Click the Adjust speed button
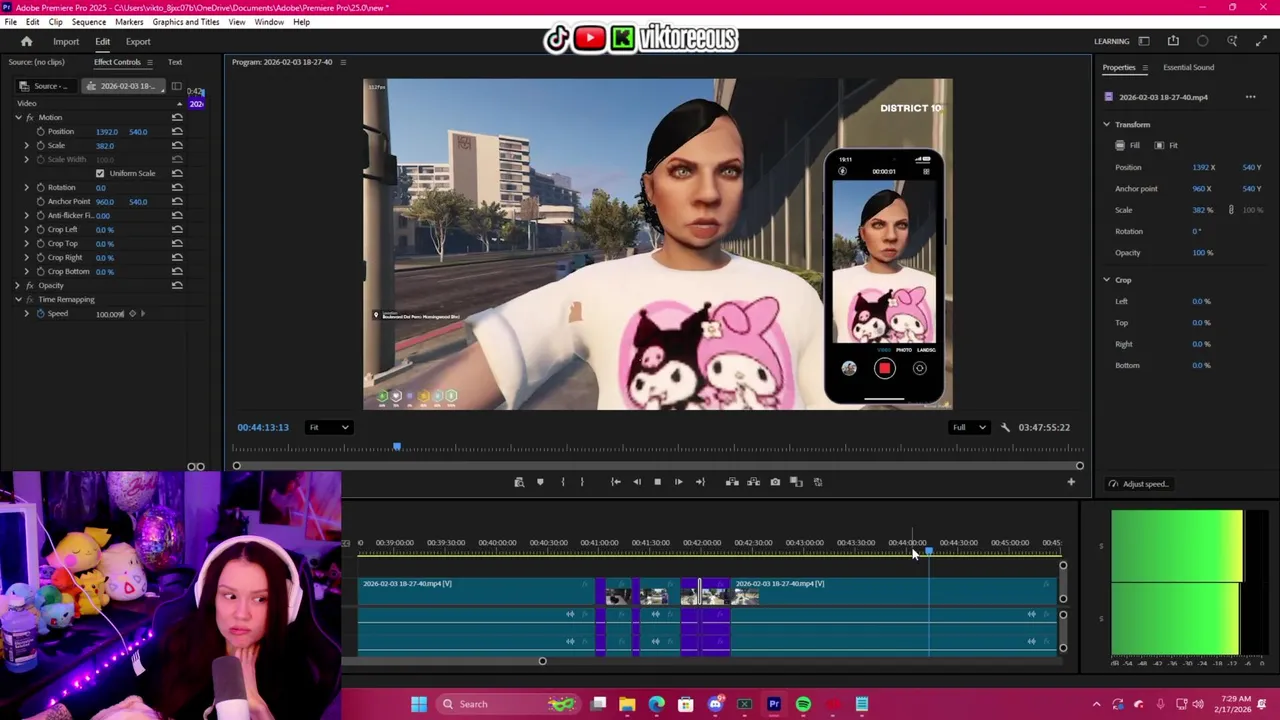This screenshot has height=720, width=1280. click(1138, 484)
